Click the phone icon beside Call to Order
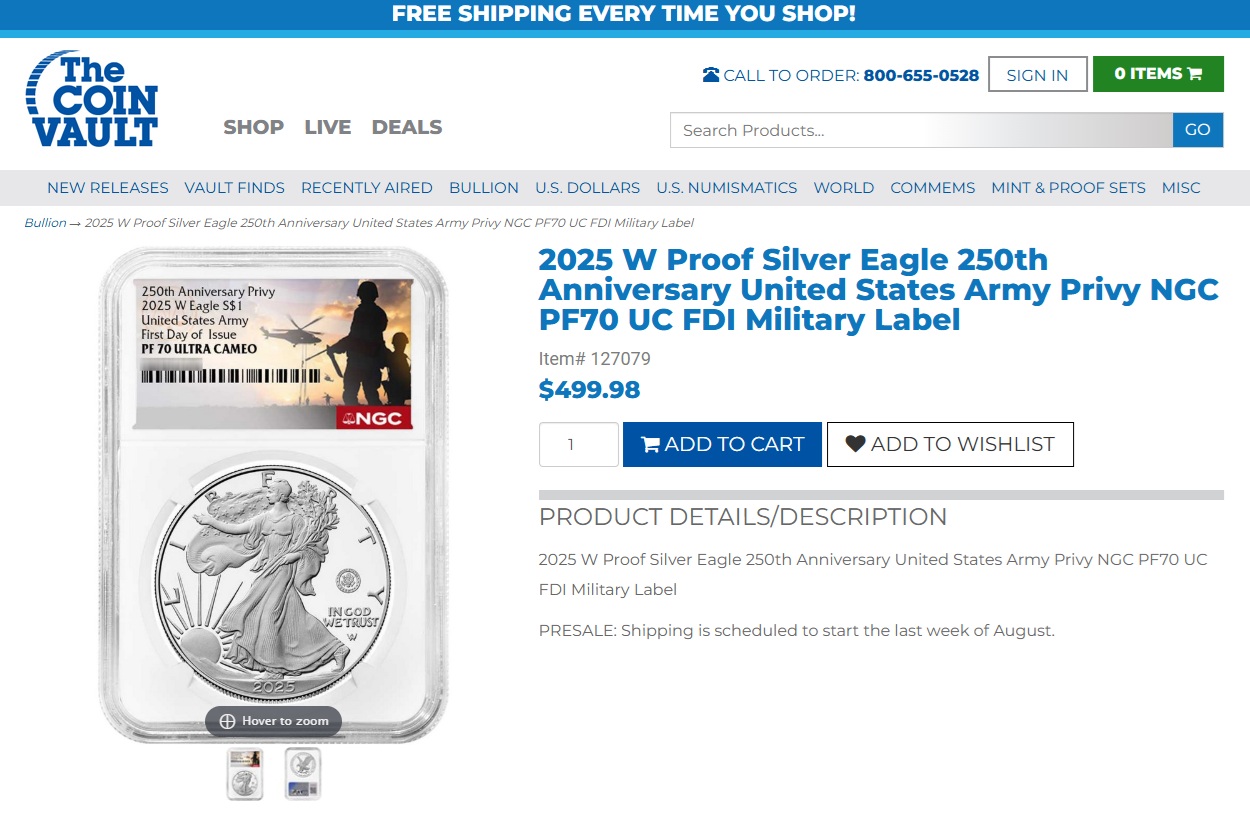Viewport: 1250px width, 813px height. (x=711, y=75)
